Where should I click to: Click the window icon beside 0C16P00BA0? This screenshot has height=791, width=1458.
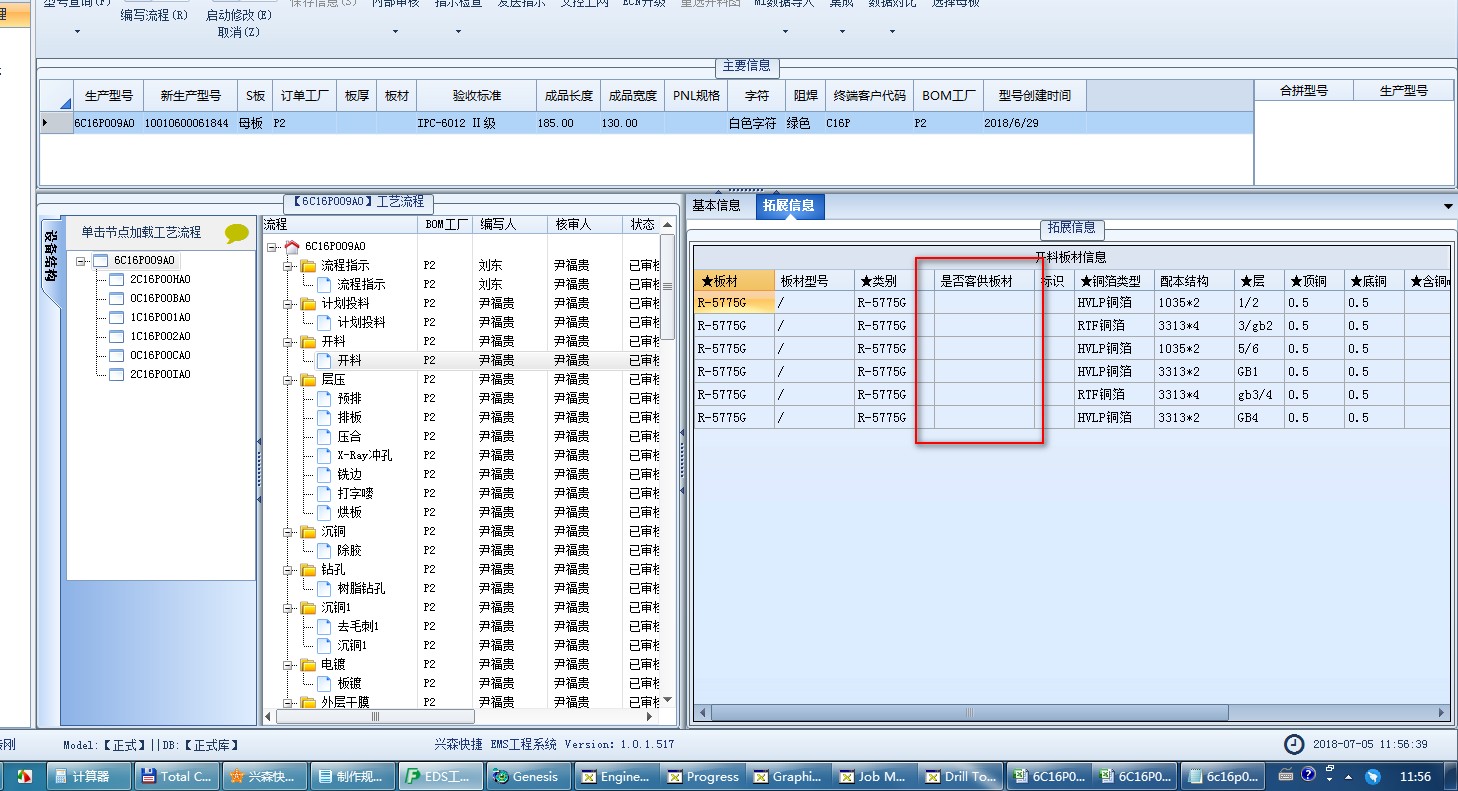116,298
